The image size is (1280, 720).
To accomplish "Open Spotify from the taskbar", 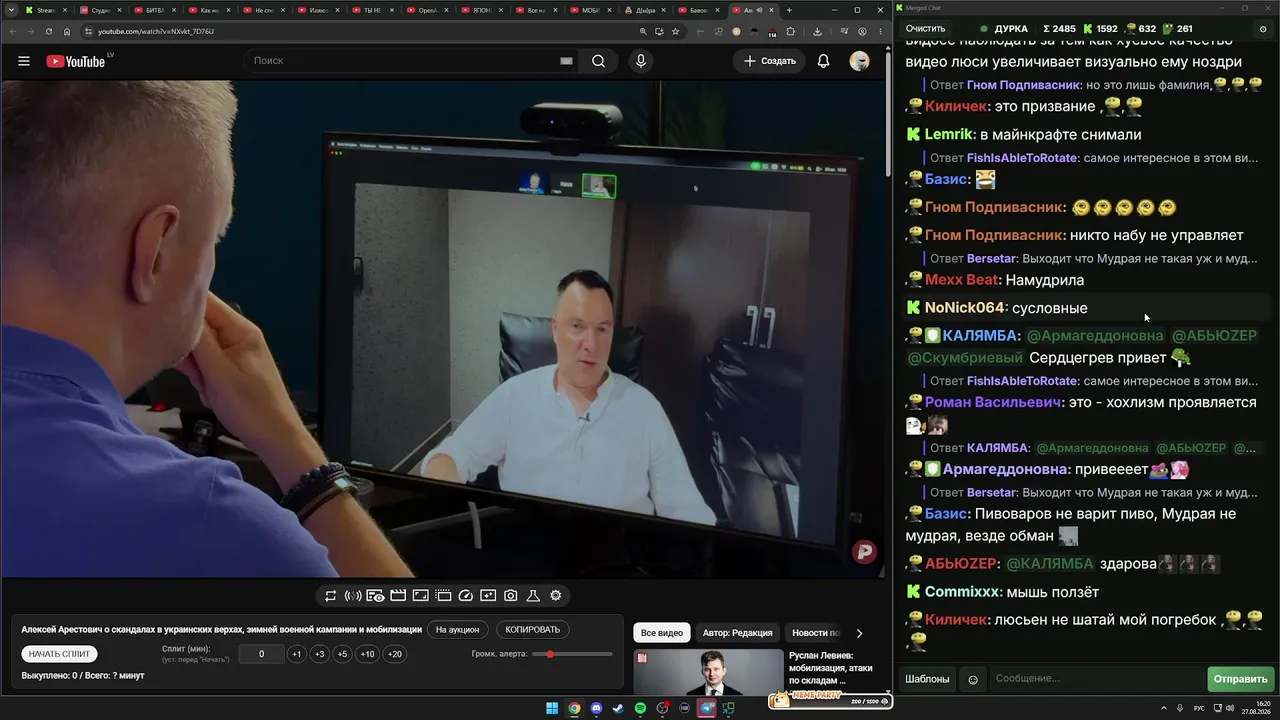I will [640, 709].
